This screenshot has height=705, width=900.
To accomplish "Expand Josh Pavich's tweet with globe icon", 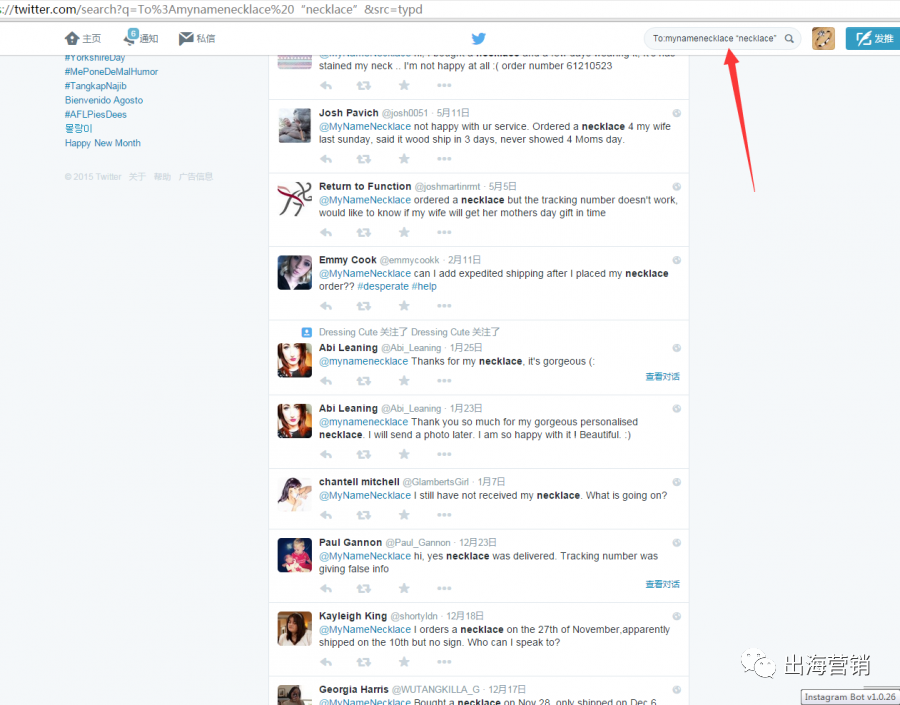I will [x=677, y=113].
